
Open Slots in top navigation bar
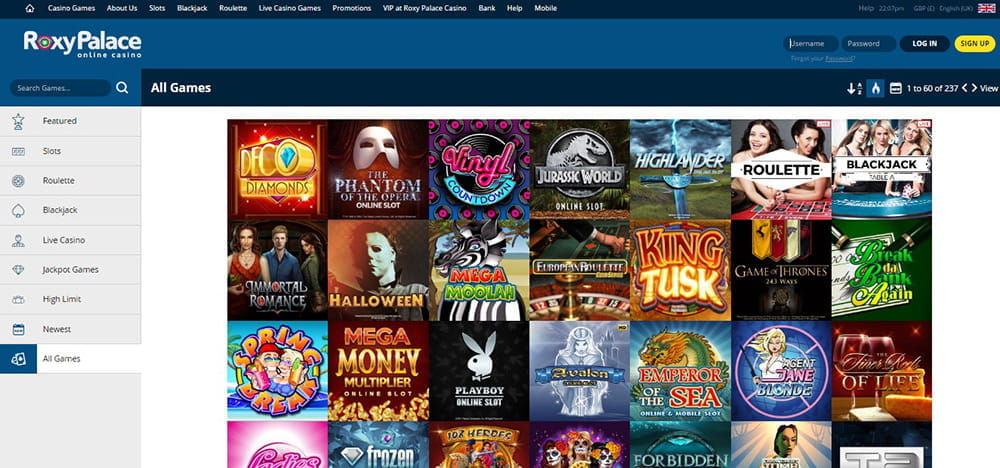(x=157, y=8)
